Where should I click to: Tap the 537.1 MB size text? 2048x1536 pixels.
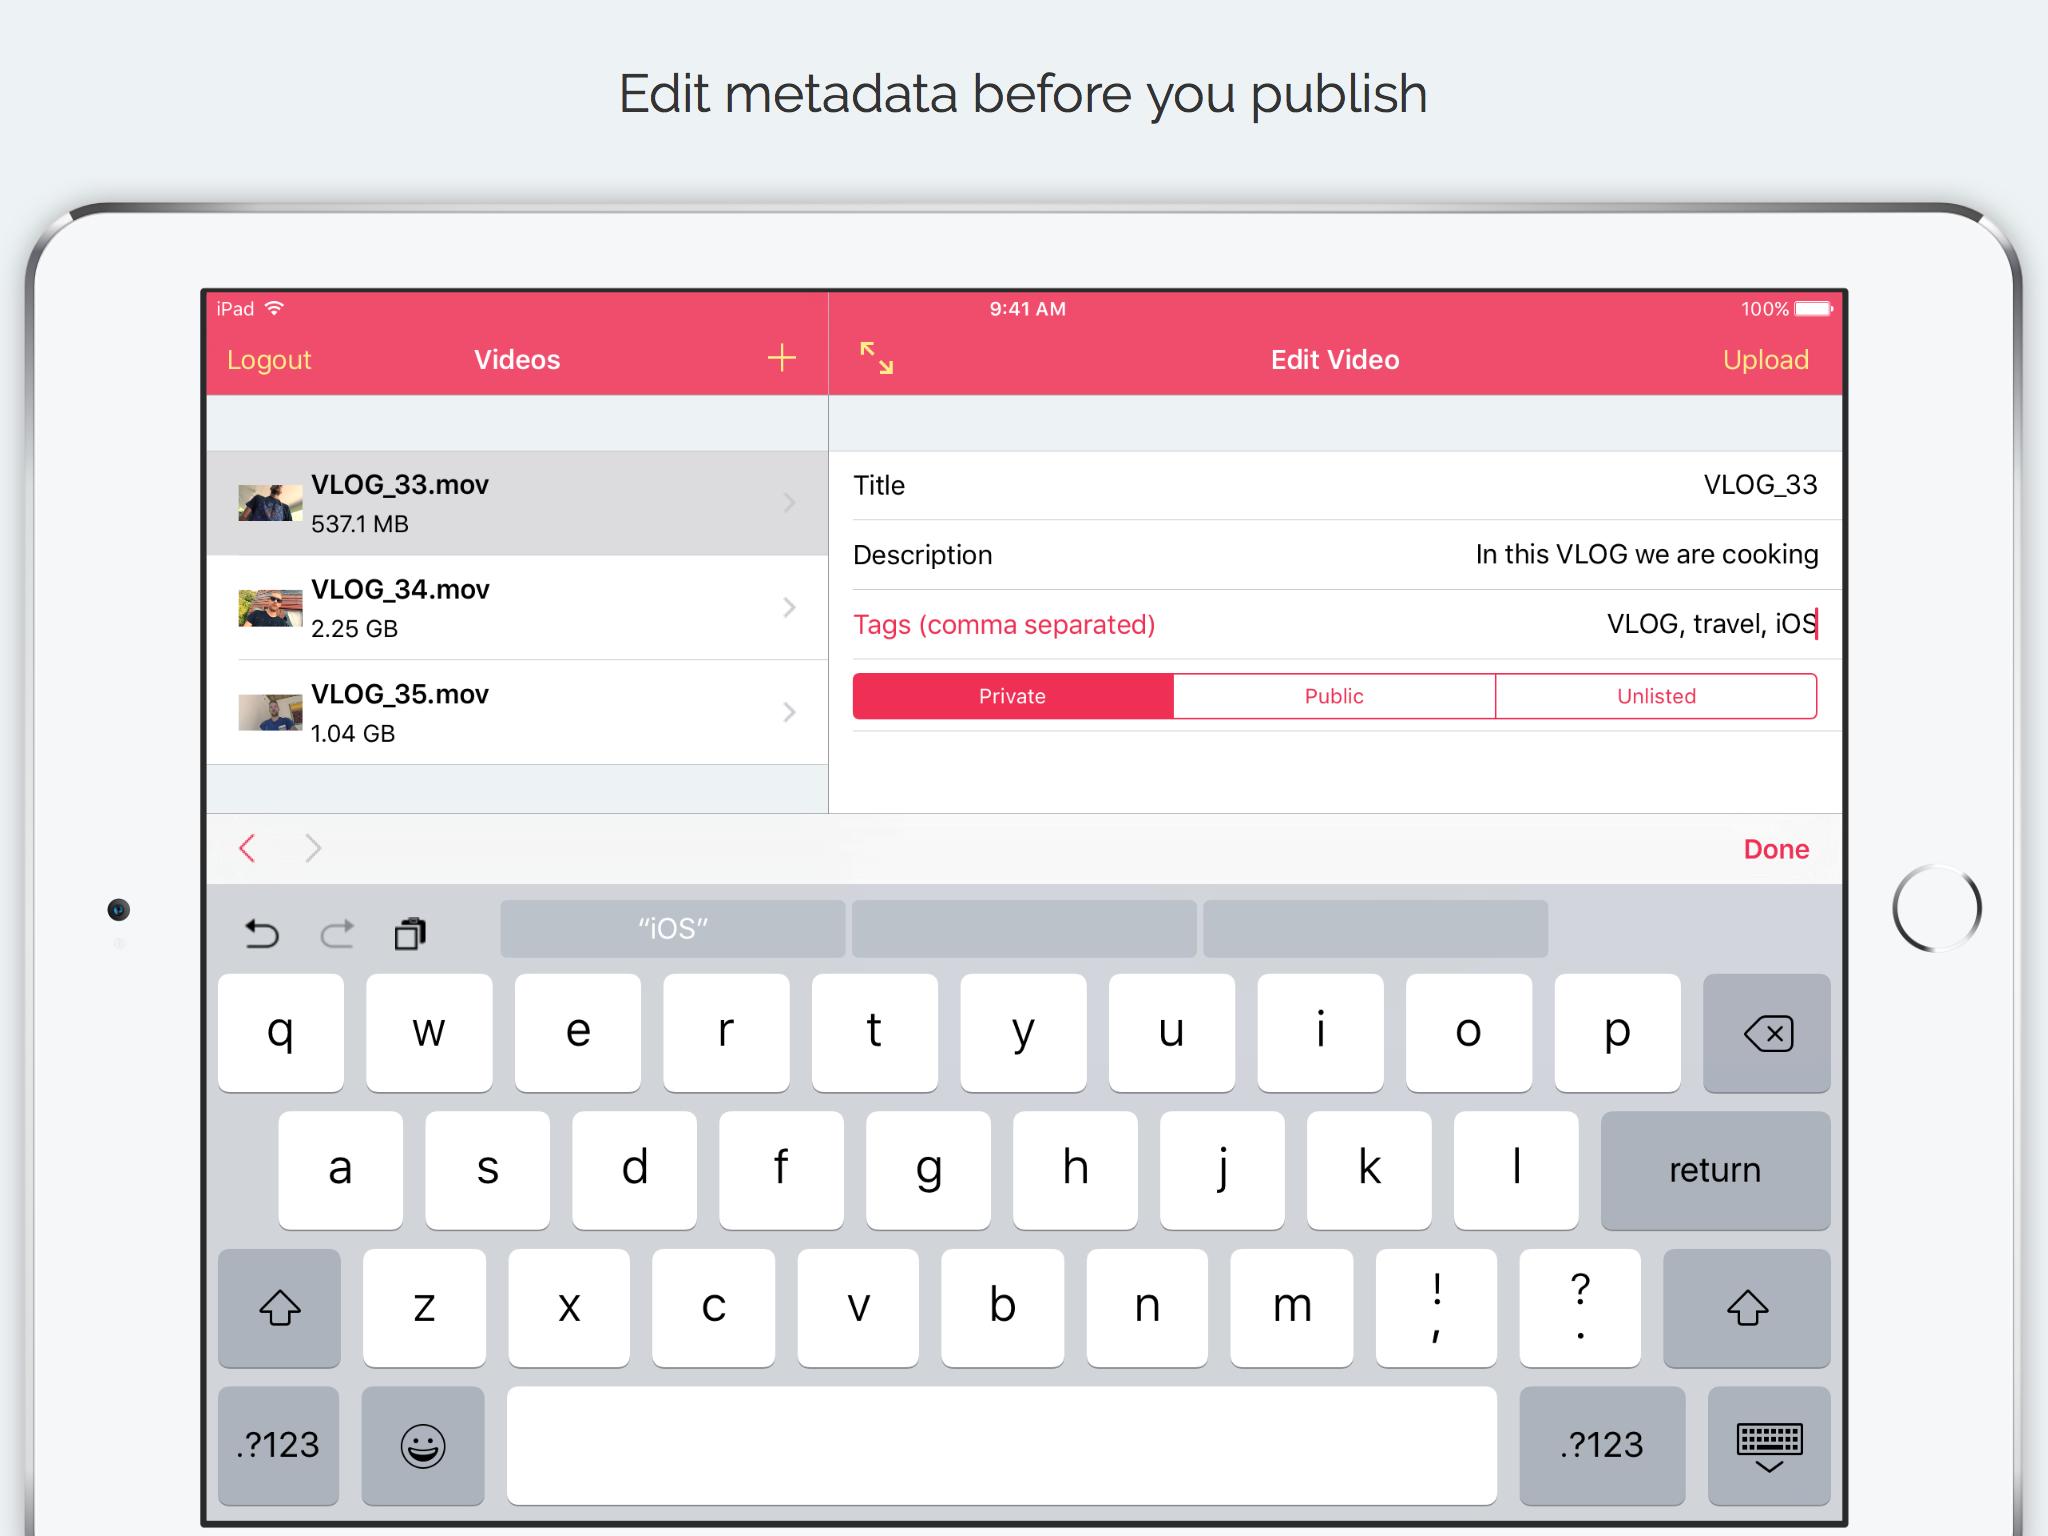click(359, 524)
